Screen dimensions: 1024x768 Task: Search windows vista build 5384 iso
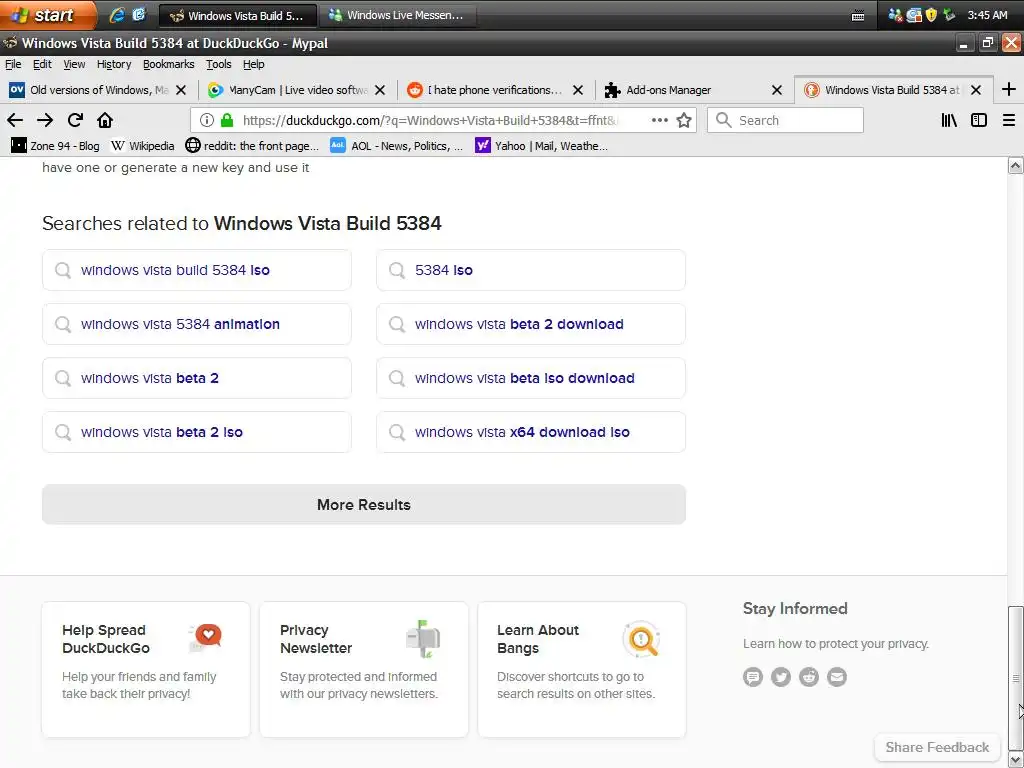click(x=197, y=270)
